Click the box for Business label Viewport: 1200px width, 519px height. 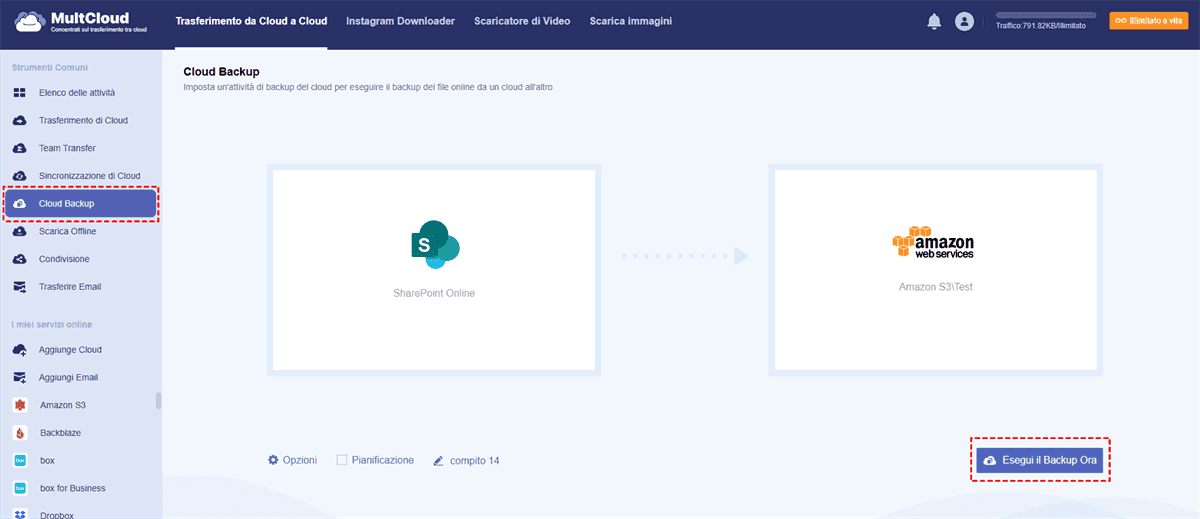coord(73,488)
